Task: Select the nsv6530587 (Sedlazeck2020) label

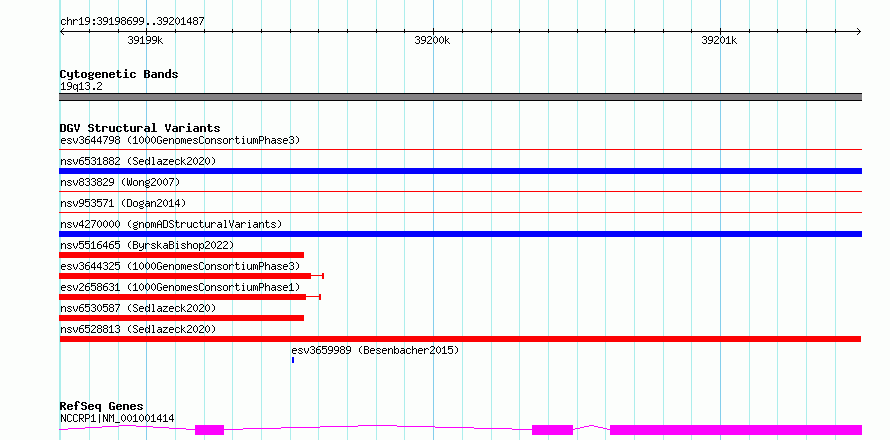Action: 138,308
